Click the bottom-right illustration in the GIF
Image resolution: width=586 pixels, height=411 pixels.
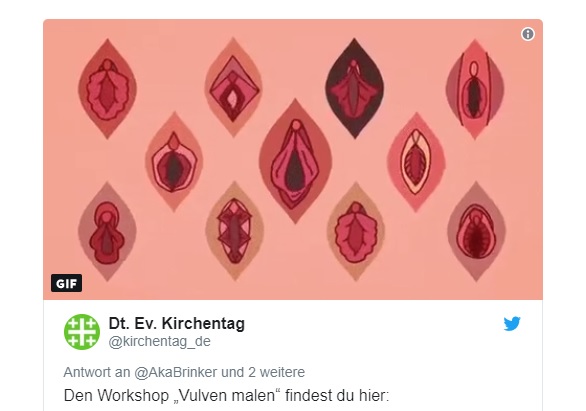click(x=476, y=232)
